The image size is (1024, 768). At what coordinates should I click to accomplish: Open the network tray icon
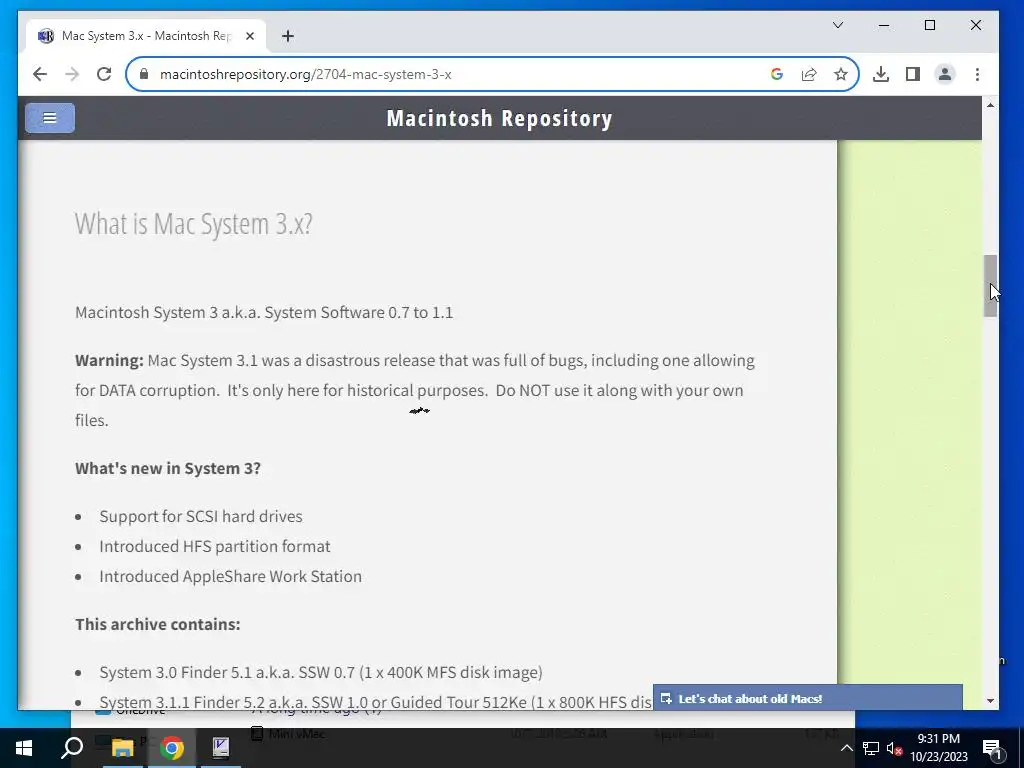point(871,748)
